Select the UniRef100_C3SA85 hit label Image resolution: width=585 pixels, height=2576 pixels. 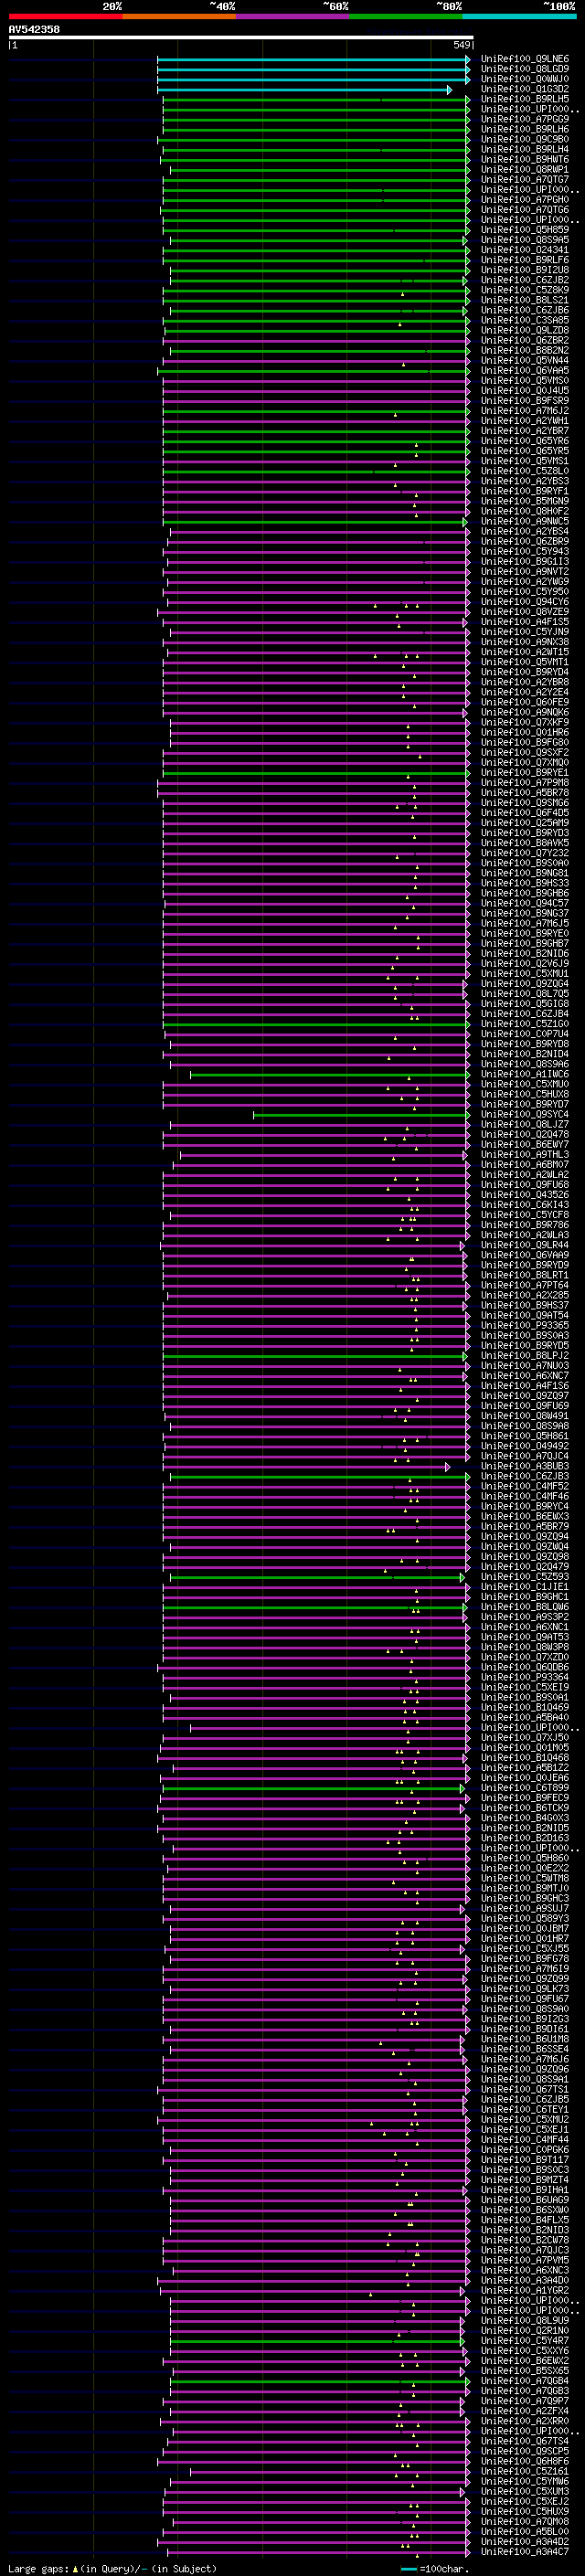pyautogui.click(x=525, y=320)
